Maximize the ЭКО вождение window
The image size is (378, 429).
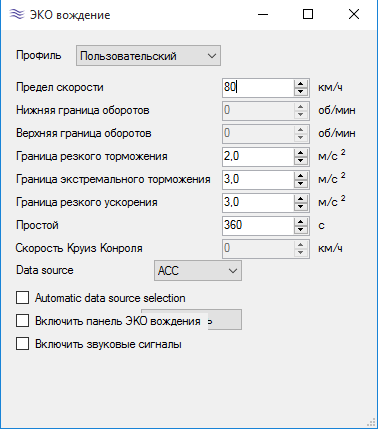[308, 14]
